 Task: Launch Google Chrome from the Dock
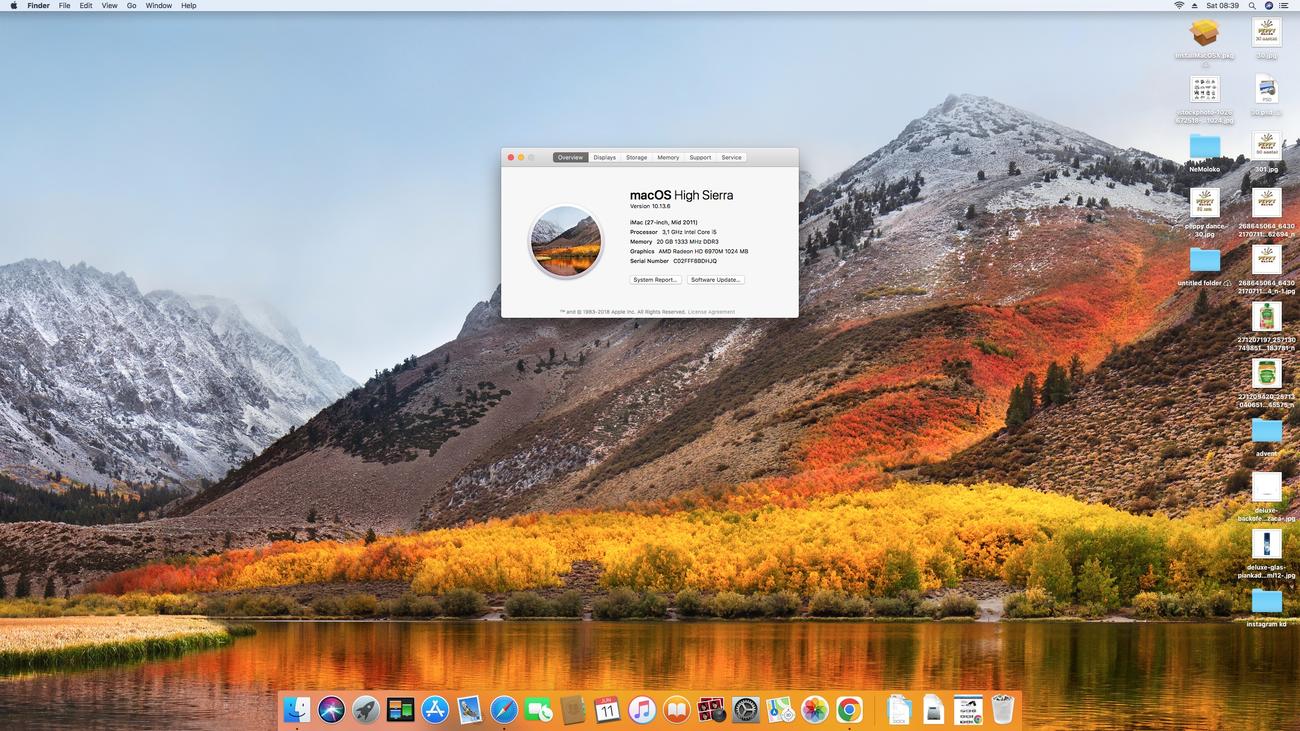[x=849, y=710]
